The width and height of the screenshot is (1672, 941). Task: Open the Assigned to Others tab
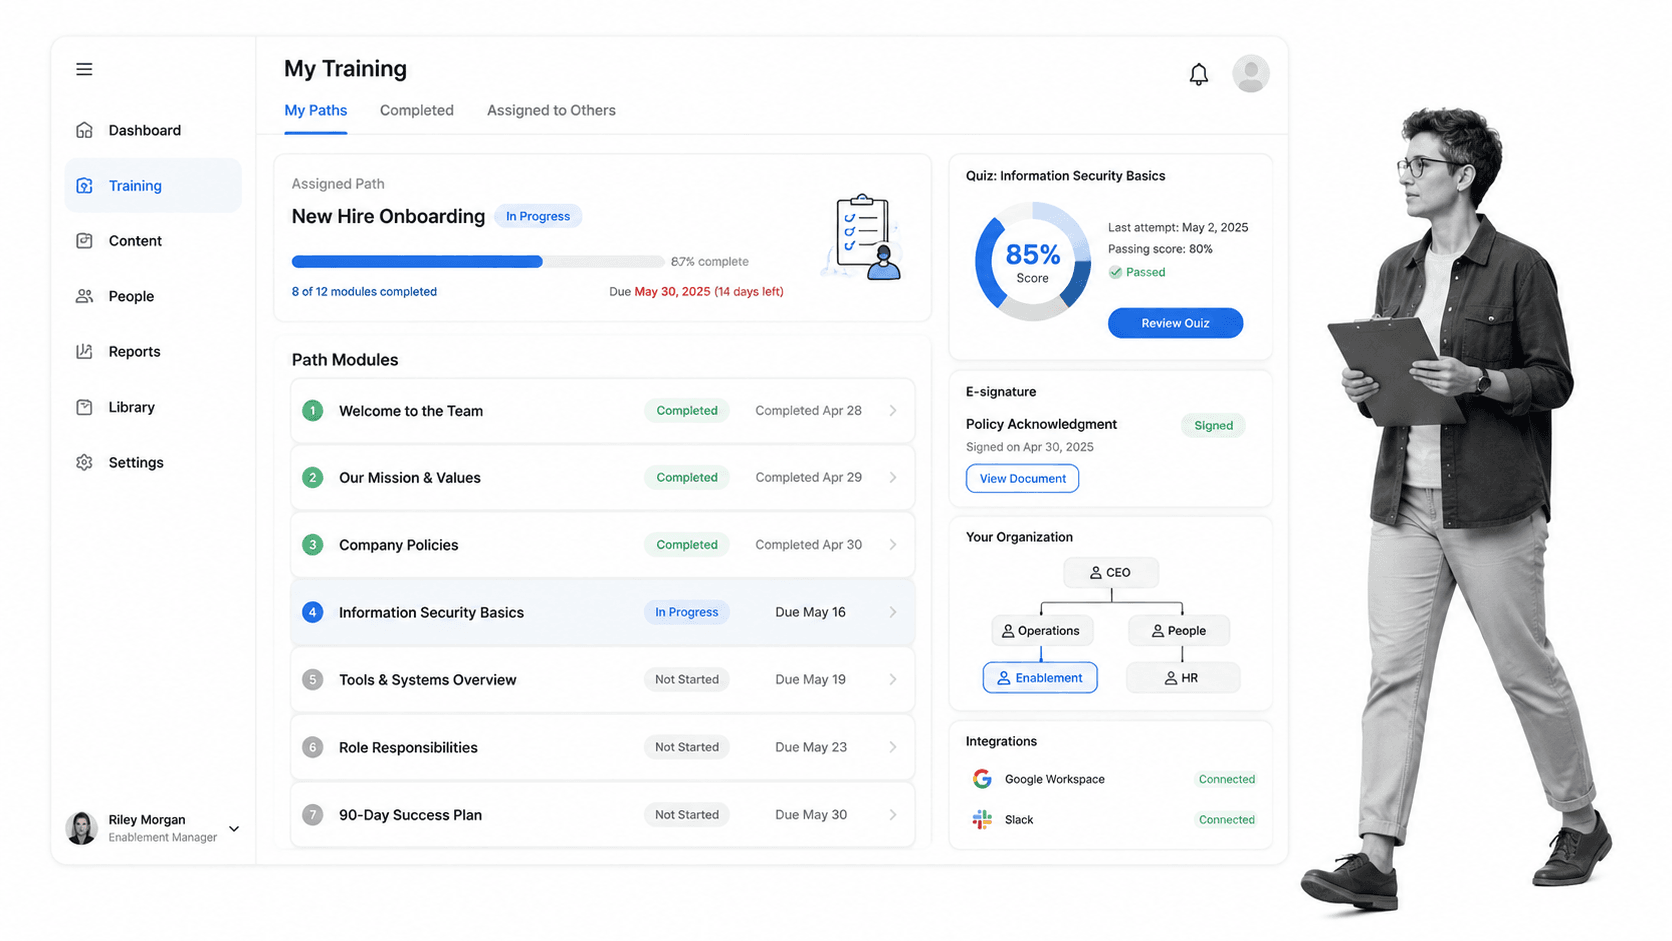coord(551,111)
